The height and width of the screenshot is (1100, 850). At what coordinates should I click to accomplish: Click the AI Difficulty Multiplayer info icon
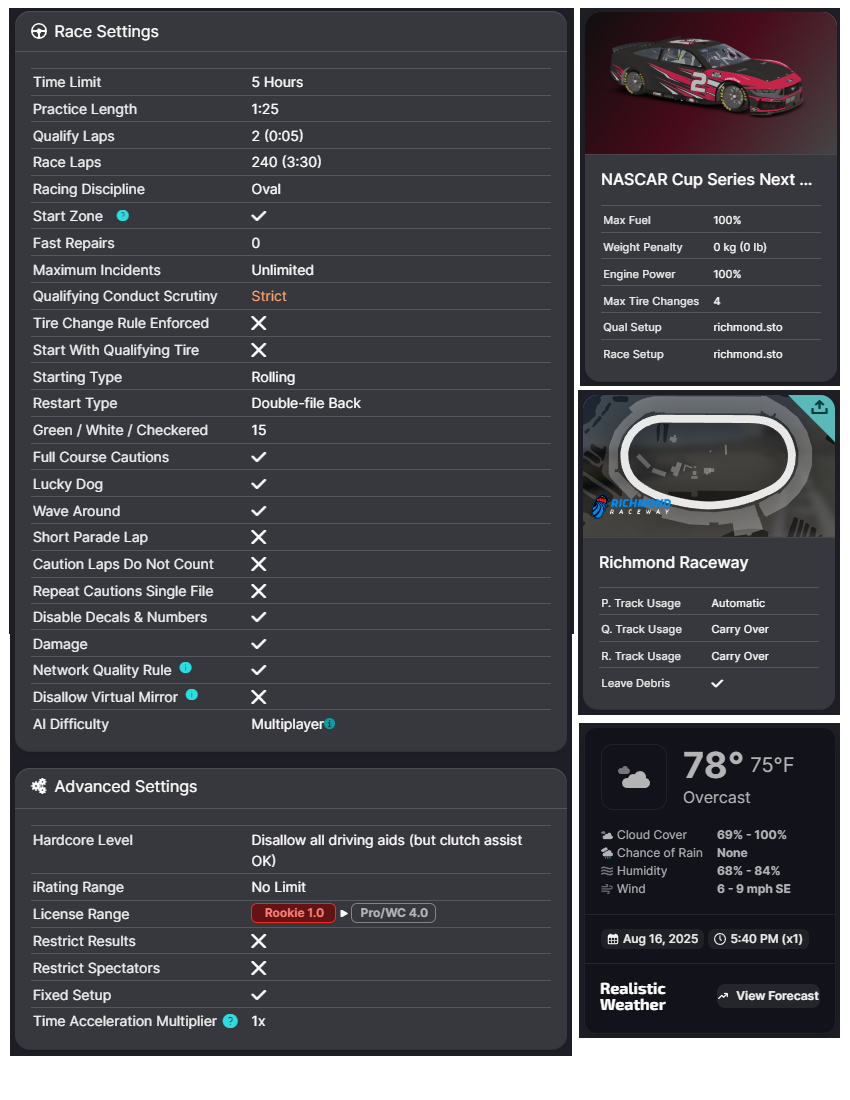point(330,724)
